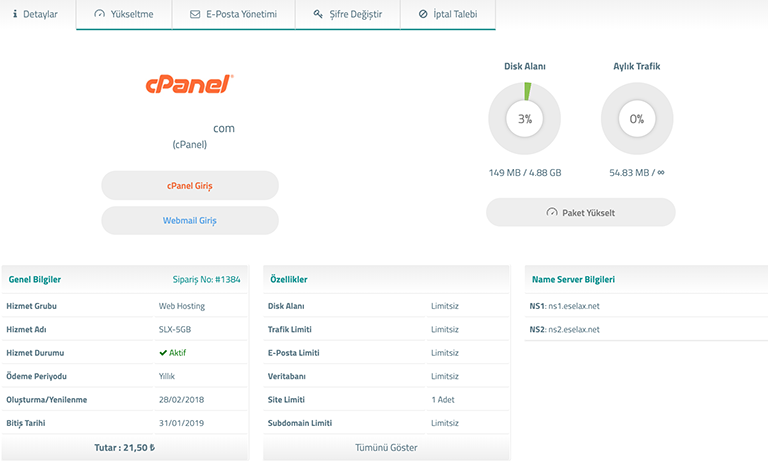The height and width of the screenshot is (472, 768).
Task: Click the Trafik Limiti row label
Action: click(289, 330)
